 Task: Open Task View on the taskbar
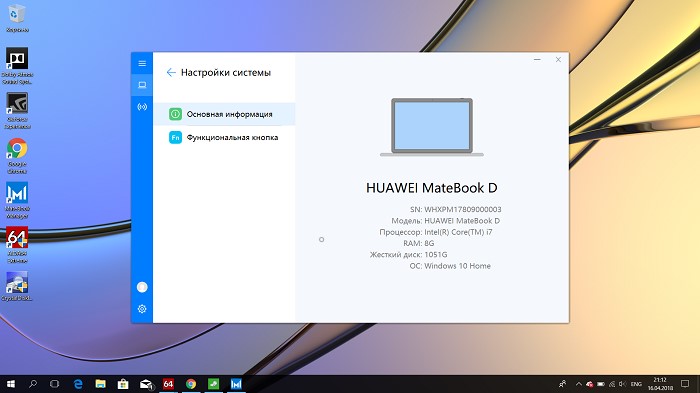pos(54,384)
